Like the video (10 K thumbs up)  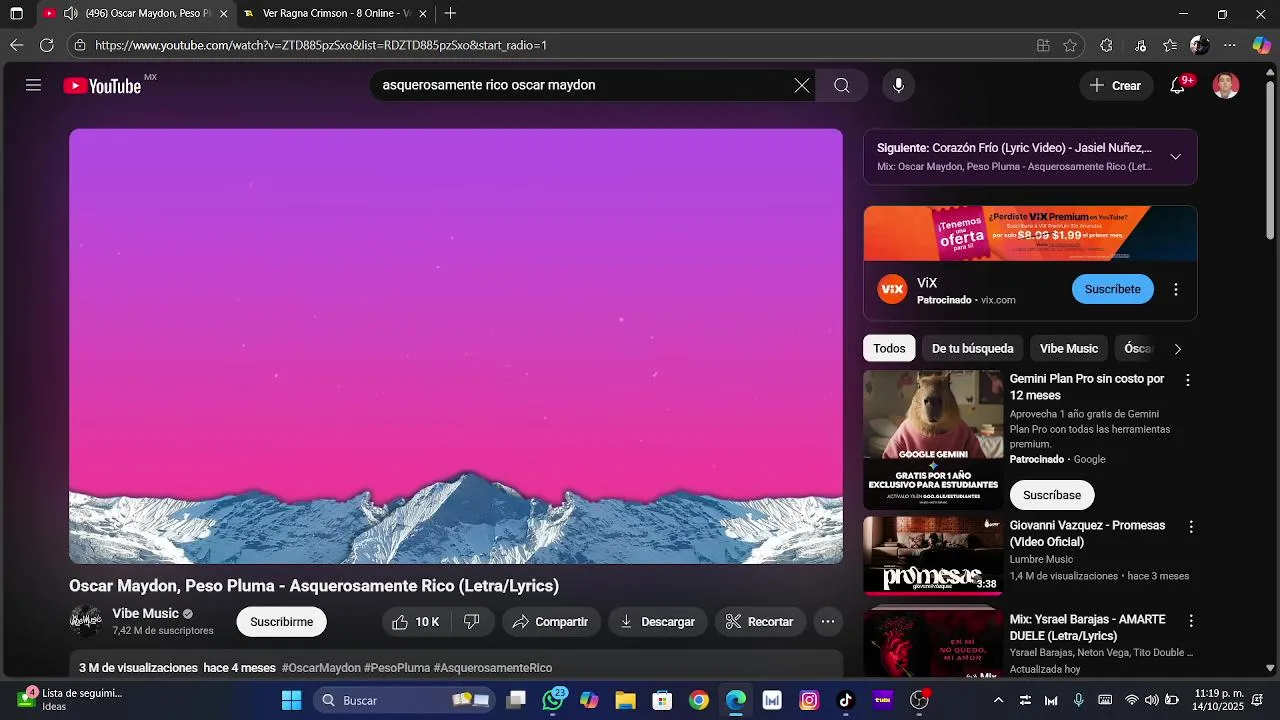point(416,622)
